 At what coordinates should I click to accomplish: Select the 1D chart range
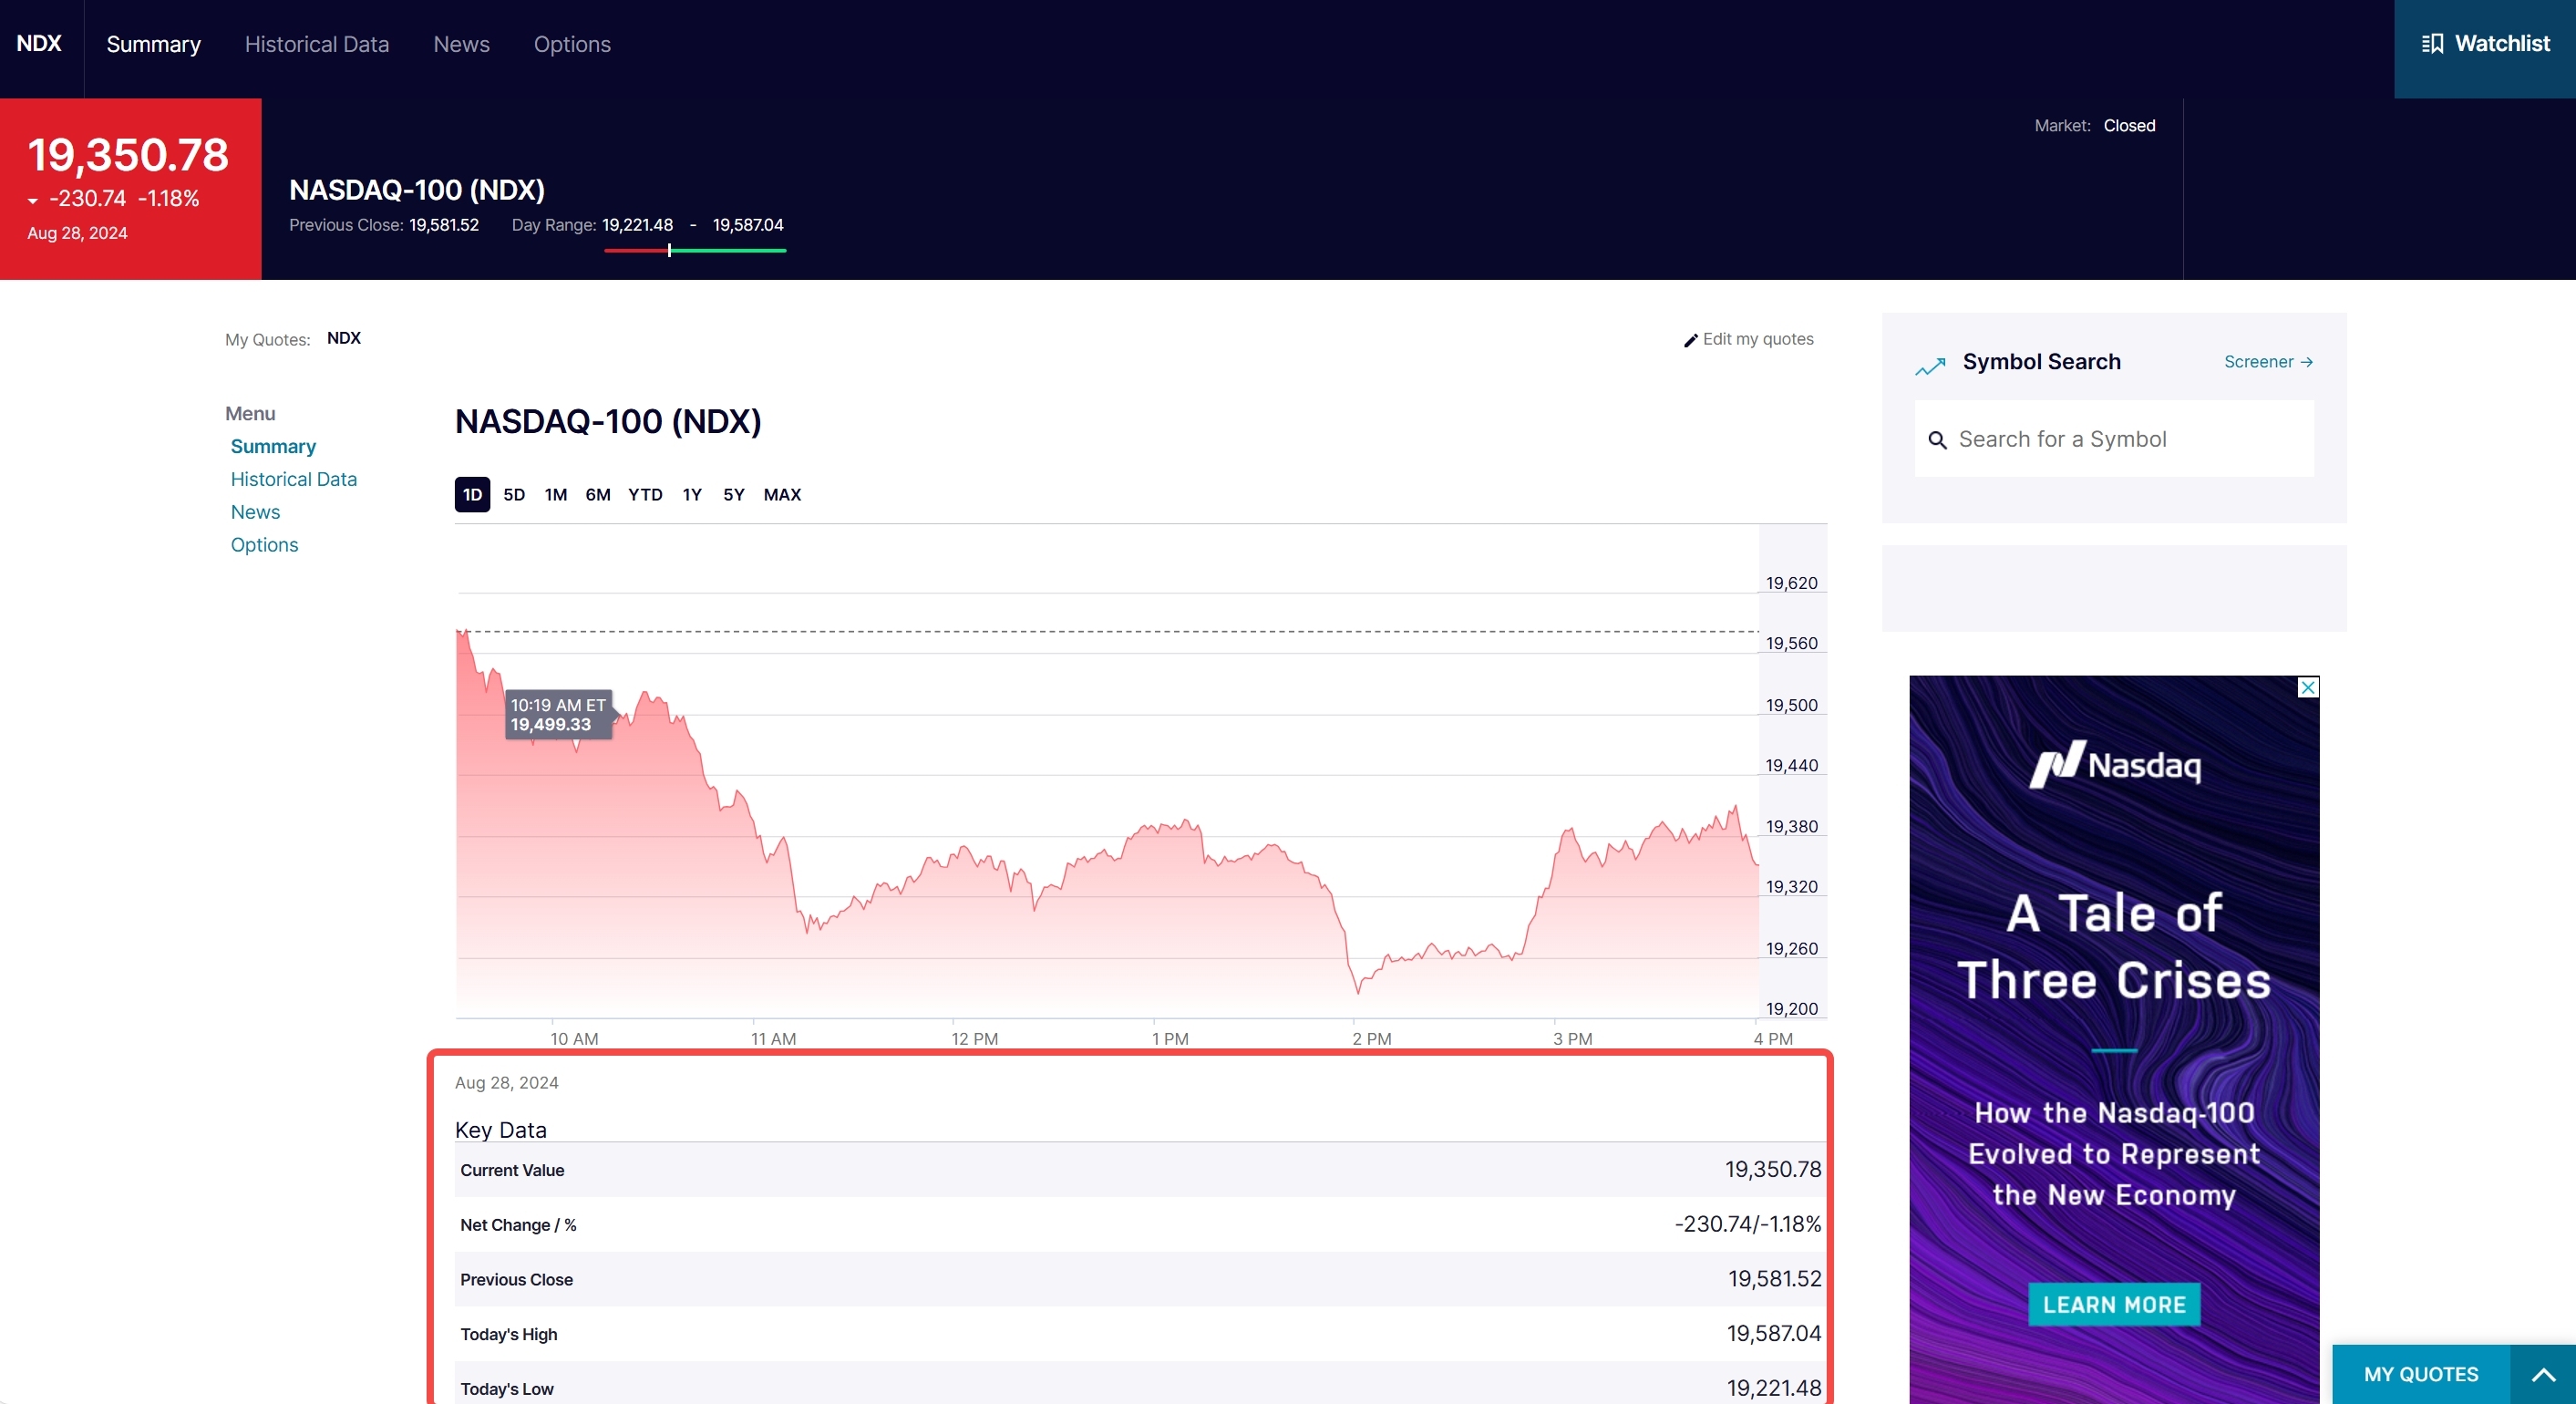472,495
